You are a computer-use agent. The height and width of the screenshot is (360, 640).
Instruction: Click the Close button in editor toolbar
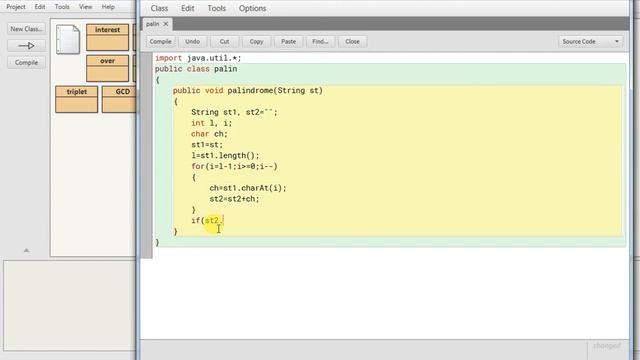coord(352,42)
